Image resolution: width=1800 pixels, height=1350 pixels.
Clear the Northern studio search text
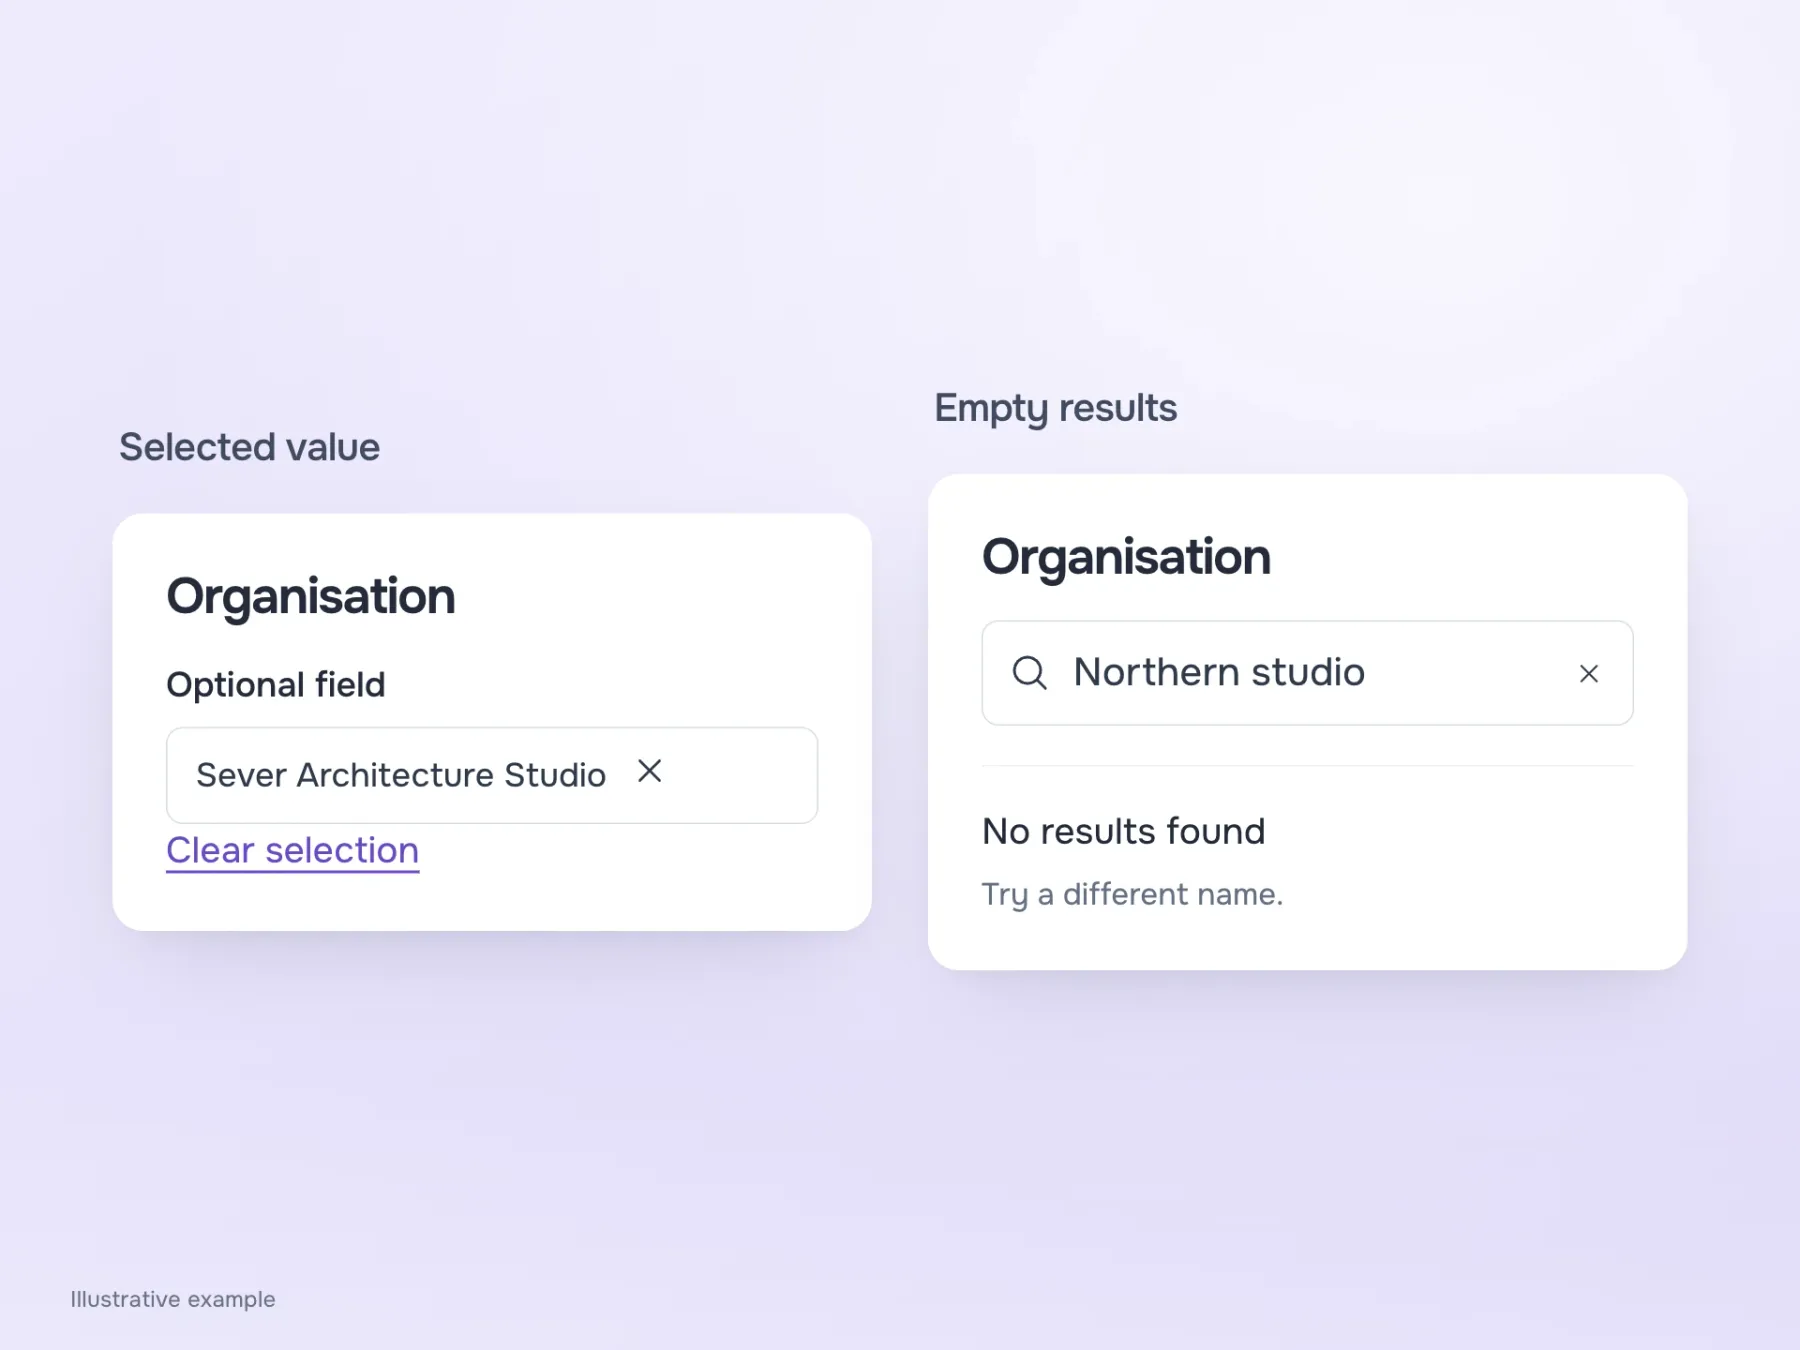(x=1588, y=674)
